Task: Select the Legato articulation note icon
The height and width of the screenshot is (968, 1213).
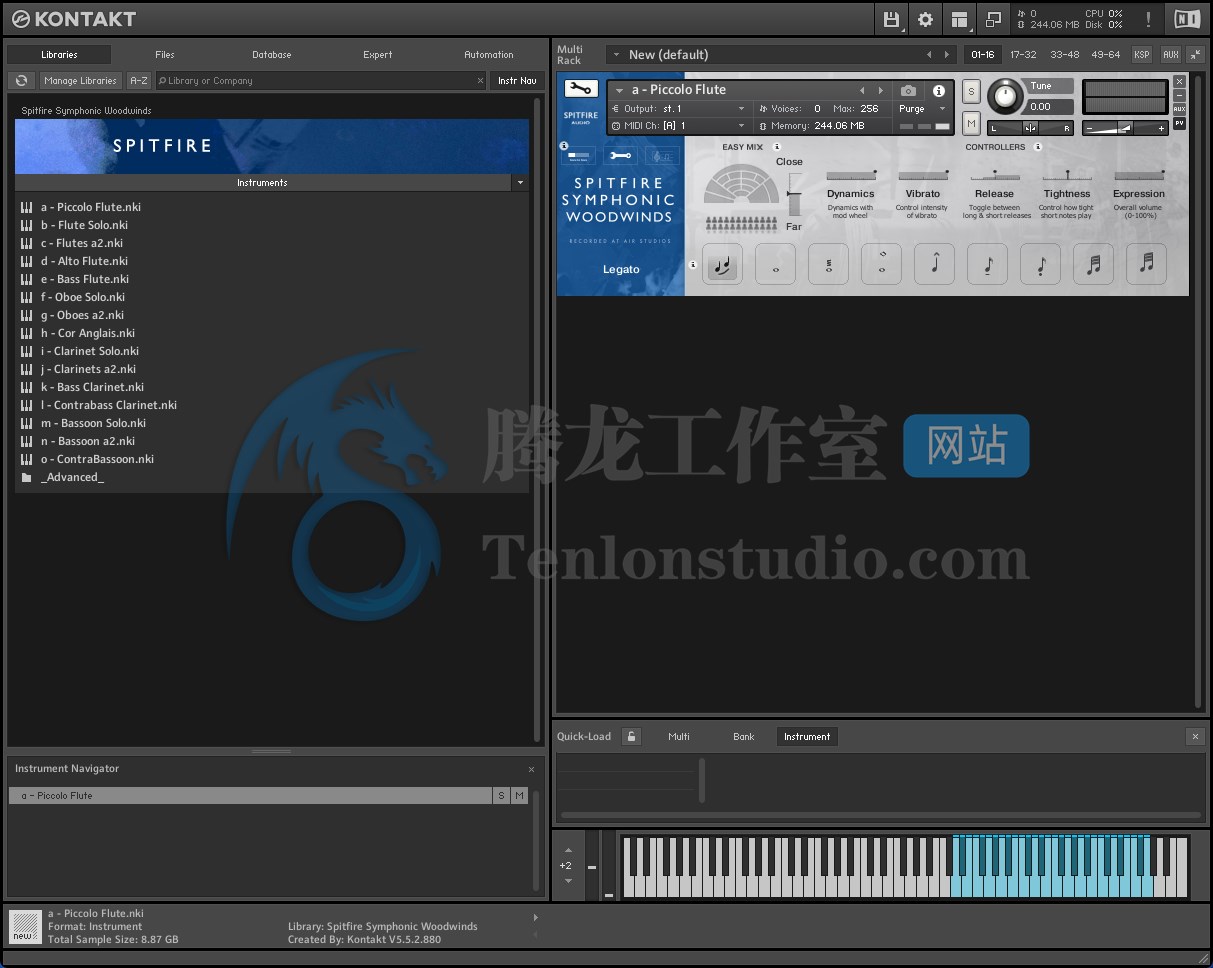Action: [x=722, y=263]
